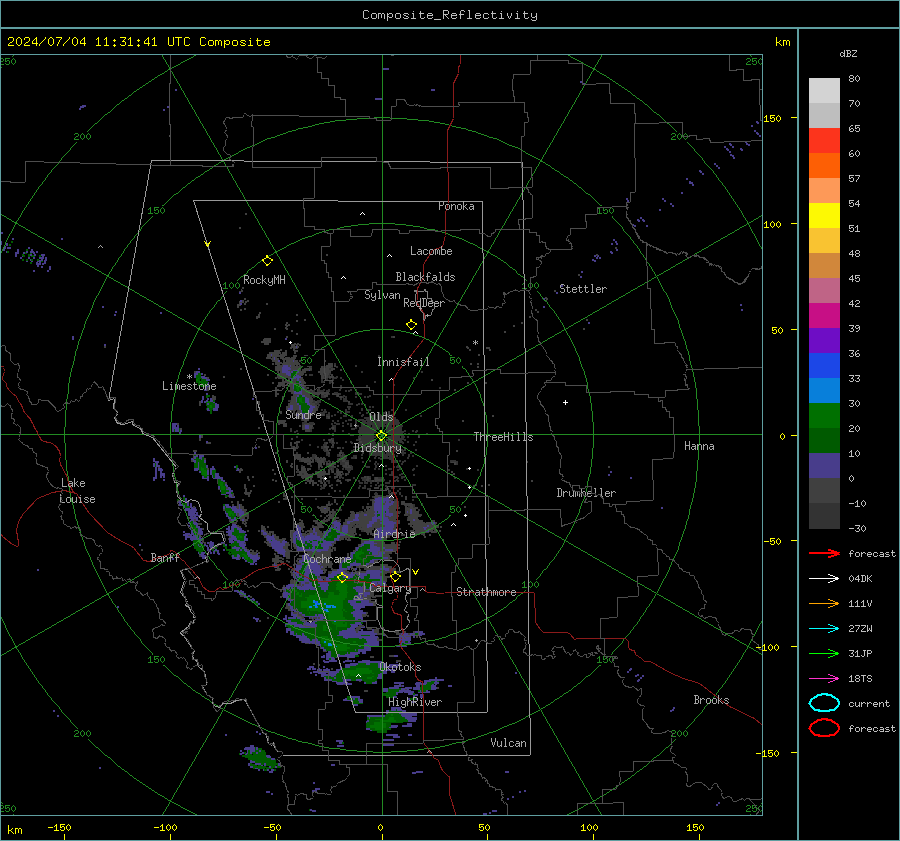The width and height of the screenshot is (900, 841).
Task: Pick the light blue swatch above 30
Action: click(x=824, y=390)
